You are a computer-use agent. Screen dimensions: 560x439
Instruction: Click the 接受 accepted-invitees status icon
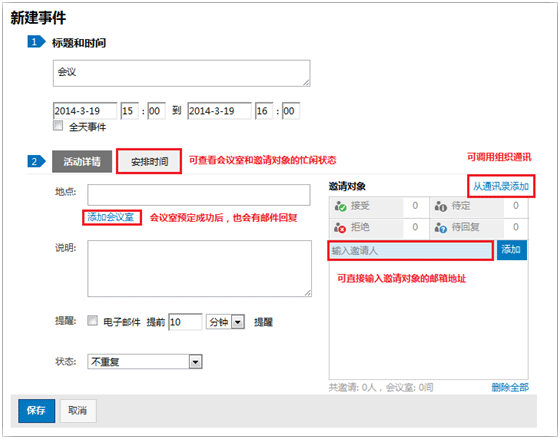click(340, 206)
